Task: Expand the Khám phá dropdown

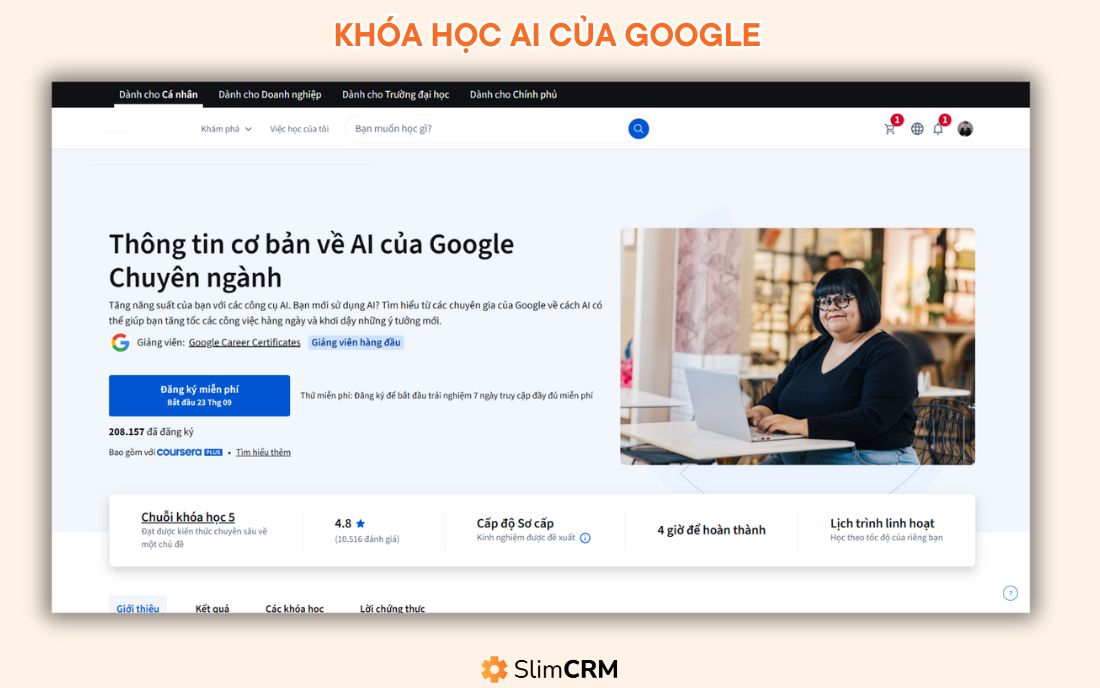Action: (226, 129)
